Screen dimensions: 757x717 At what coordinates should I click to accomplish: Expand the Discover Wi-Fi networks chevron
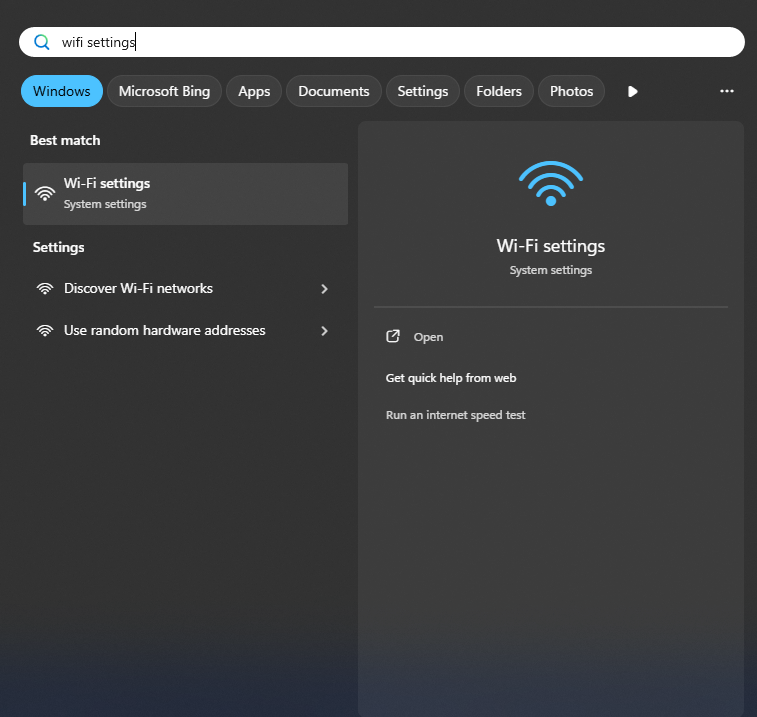324,289
